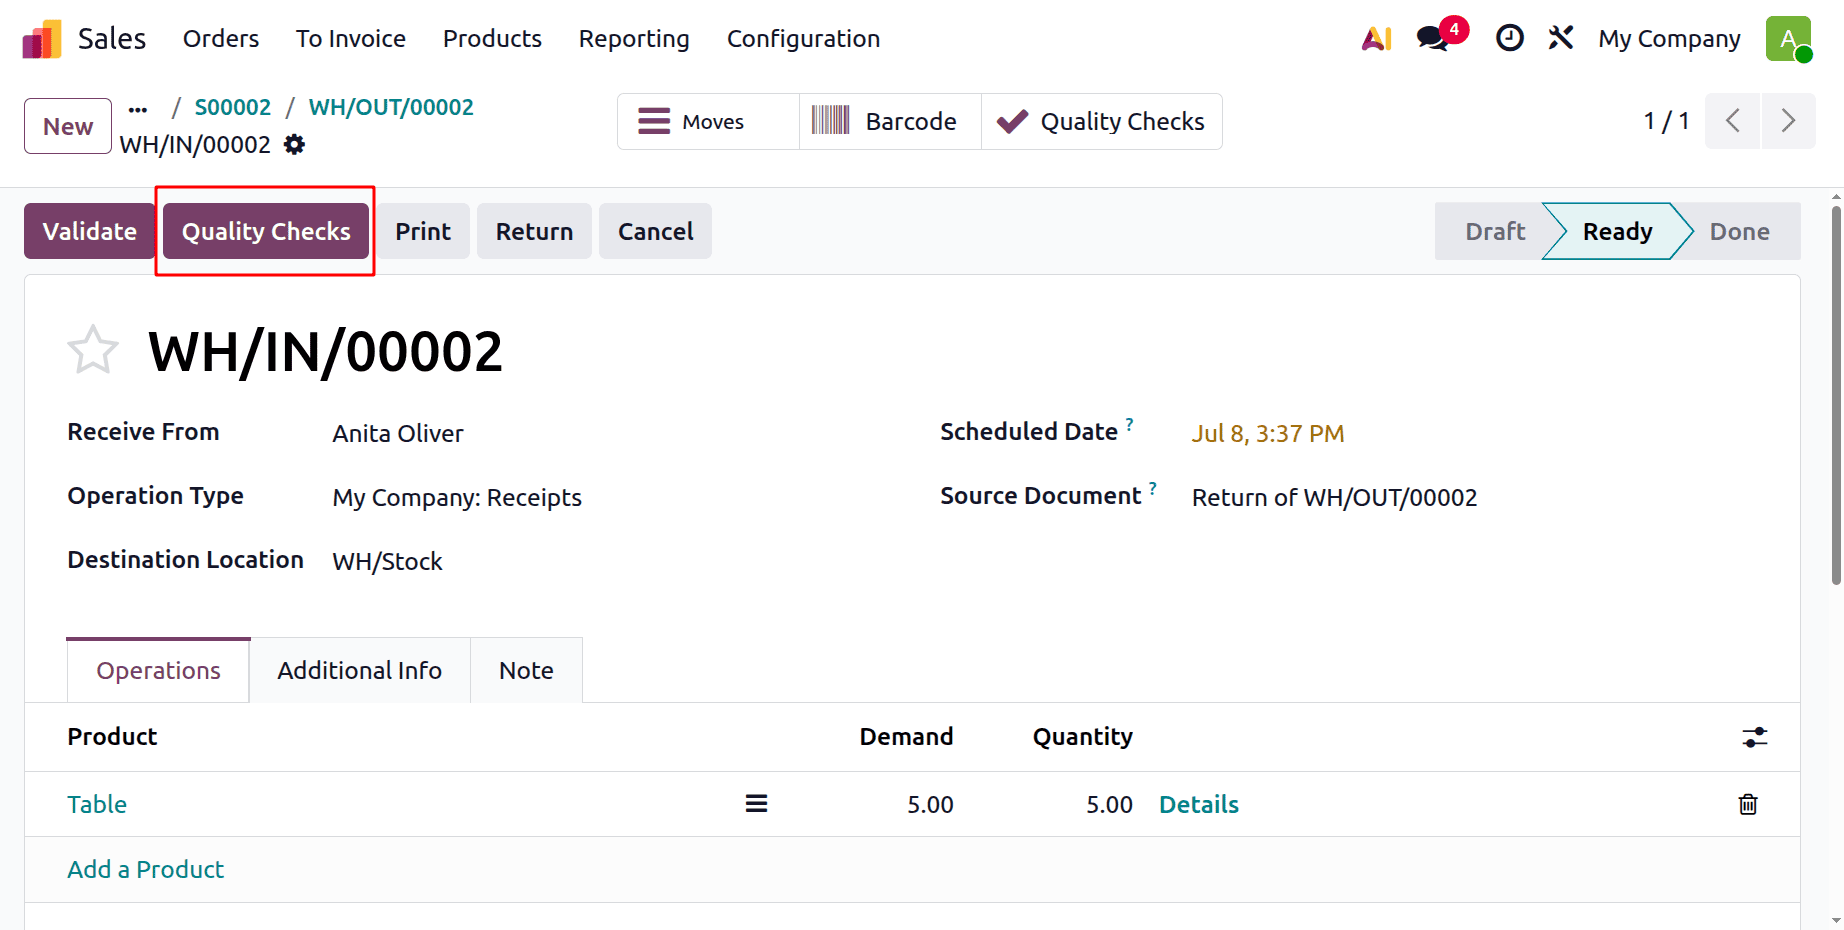Click the Product column header

[112, 737]
